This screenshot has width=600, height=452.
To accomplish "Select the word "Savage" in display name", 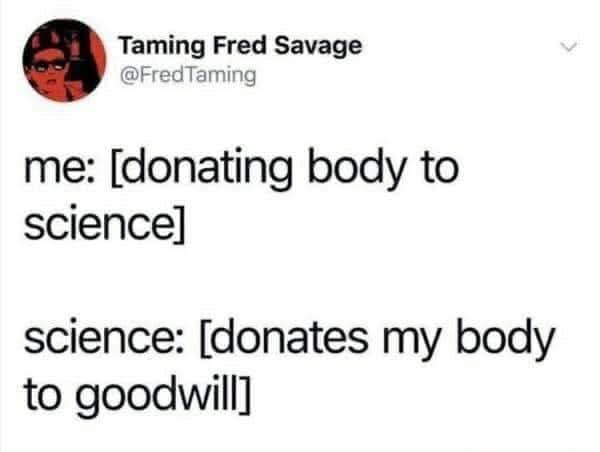I will pos(318,47).
